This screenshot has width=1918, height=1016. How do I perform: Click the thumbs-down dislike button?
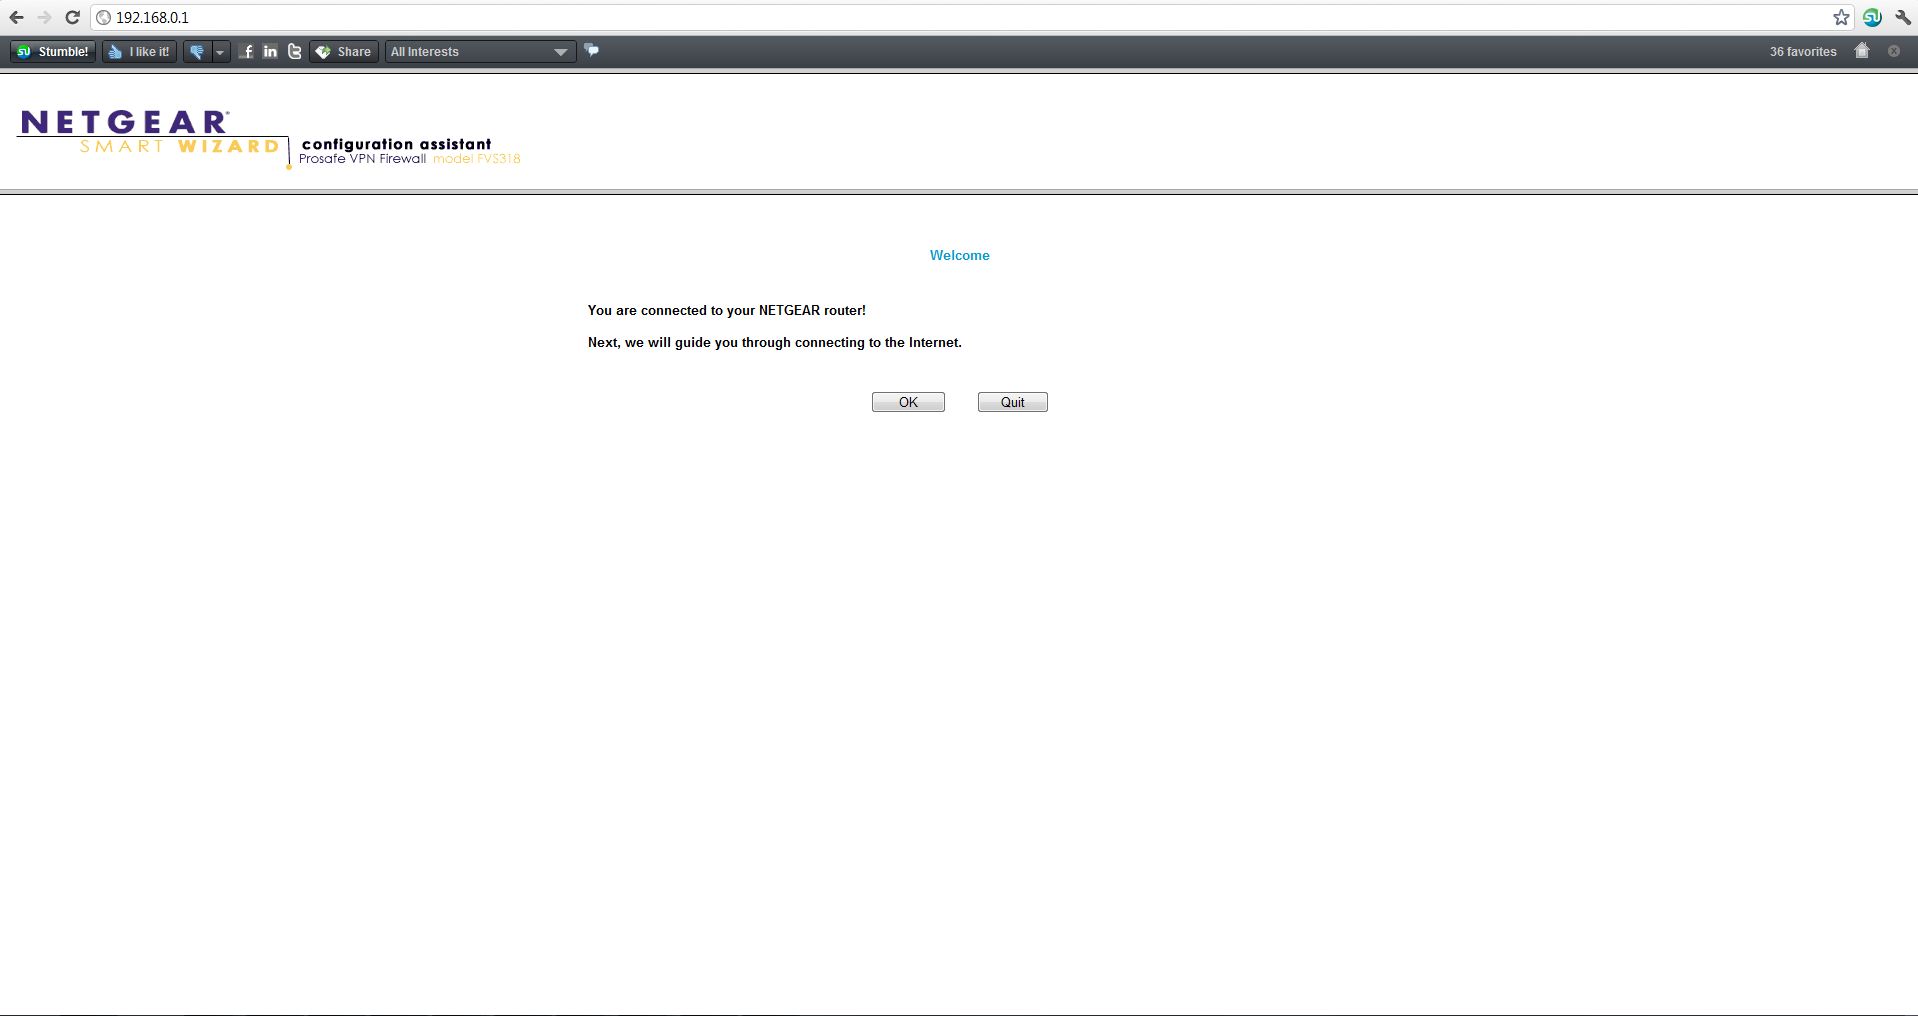[197, 51]
